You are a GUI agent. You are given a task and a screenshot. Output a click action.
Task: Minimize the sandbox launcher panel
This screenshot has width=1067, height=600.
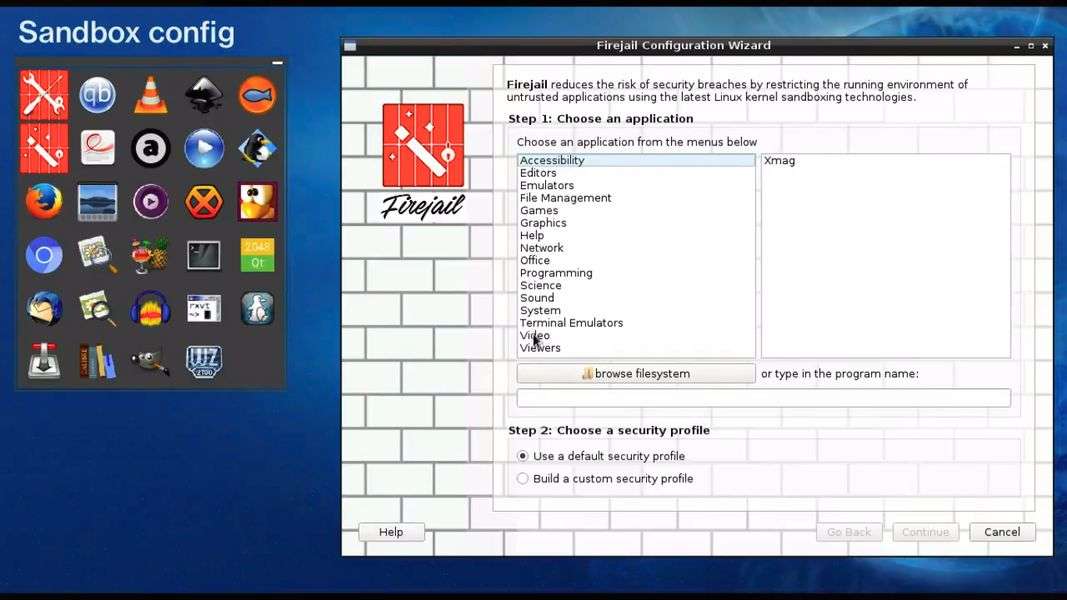(278, 63)
